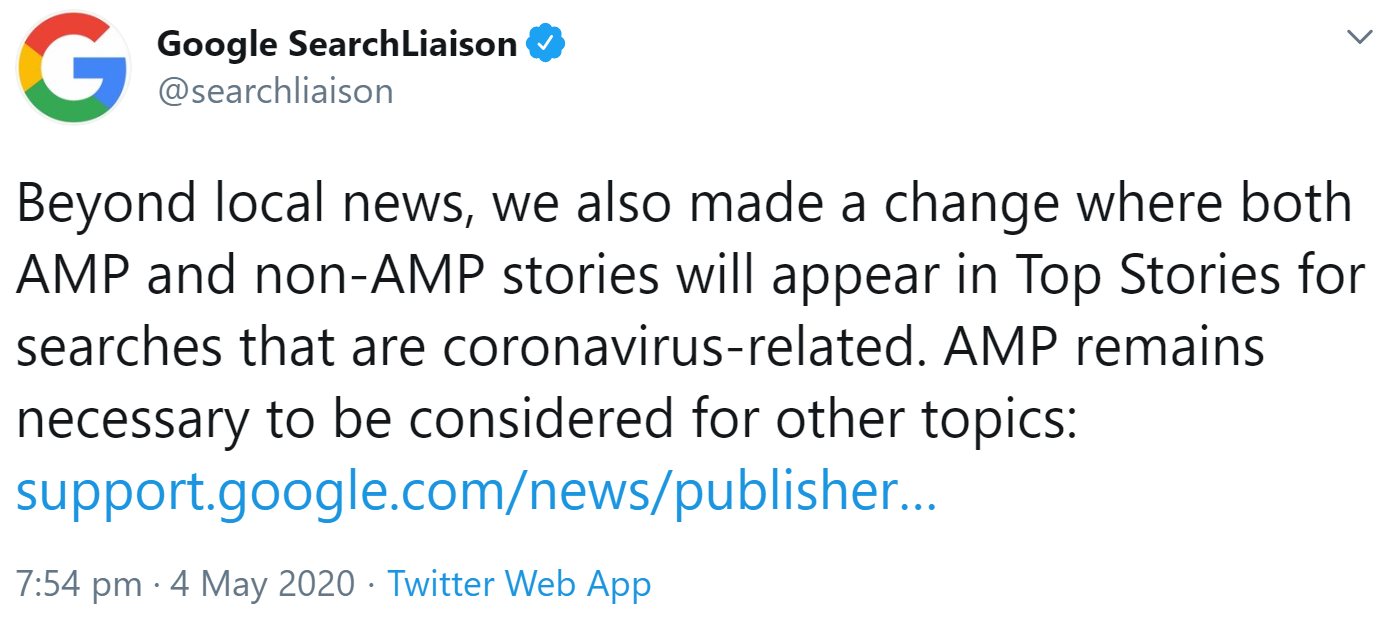This screenshot has height=625, width=1395.
Task: Click the Google logo profile avatar
Action: point(74,69)
